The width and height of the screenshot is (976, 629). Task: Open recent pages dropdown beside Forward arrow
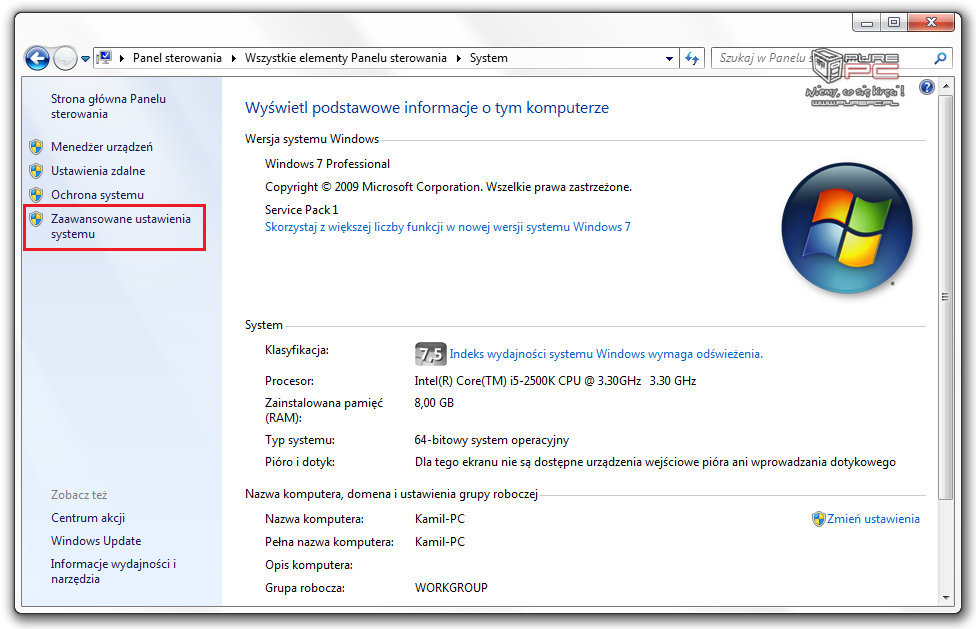tap(85, 59)
